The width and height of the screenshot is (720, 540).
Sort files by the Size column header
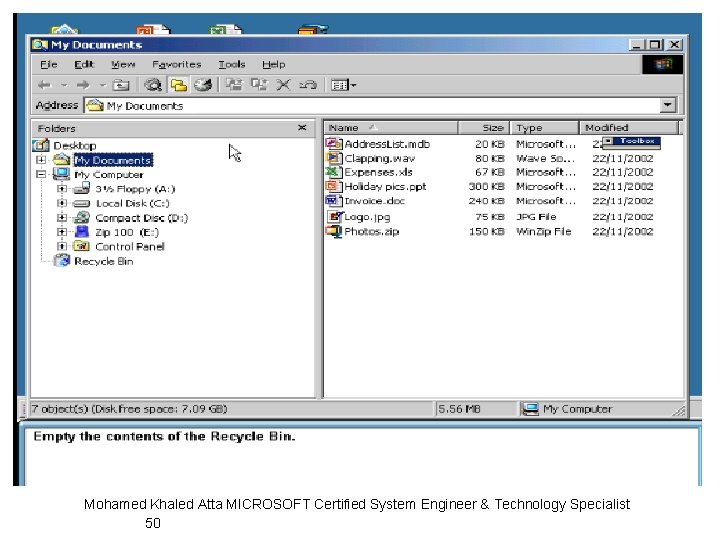(x=484, y=128)
